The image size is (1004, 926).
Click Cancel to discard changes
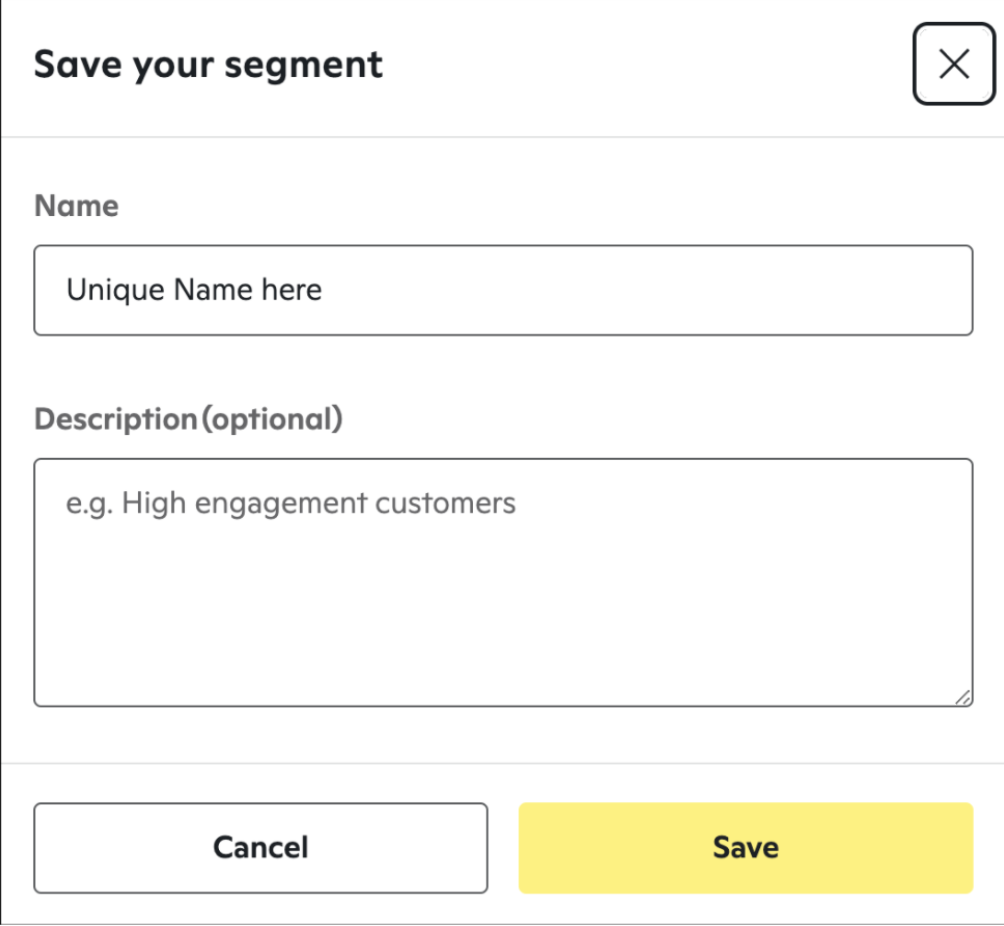(x=260, y=847)
